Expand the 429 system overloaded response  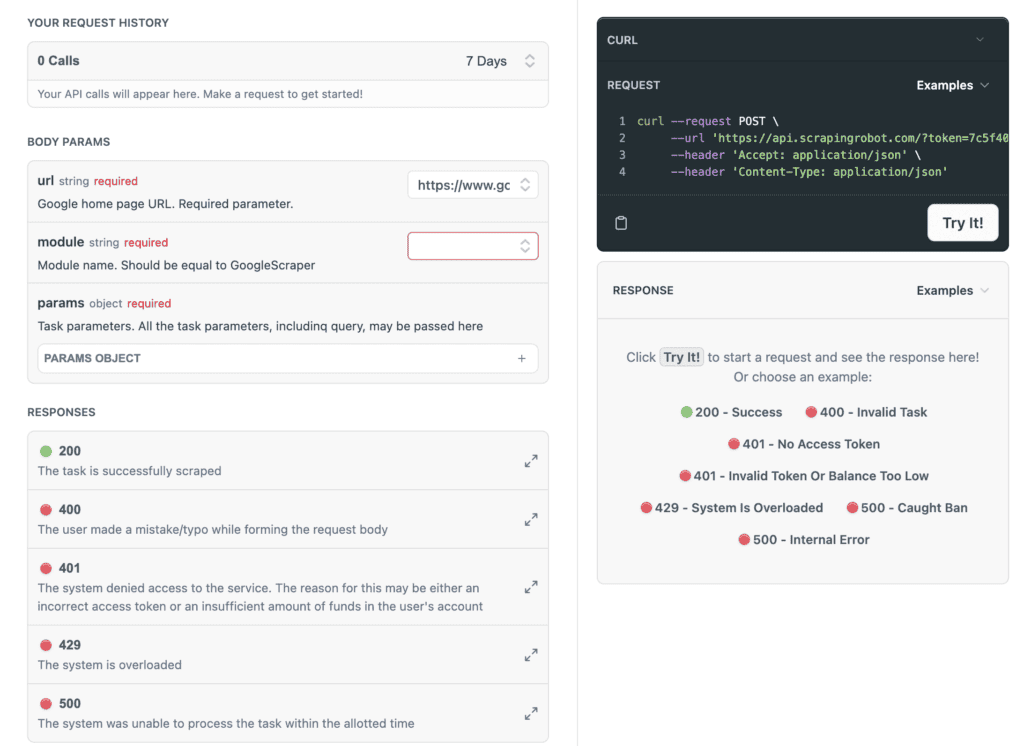coord(530,654)
